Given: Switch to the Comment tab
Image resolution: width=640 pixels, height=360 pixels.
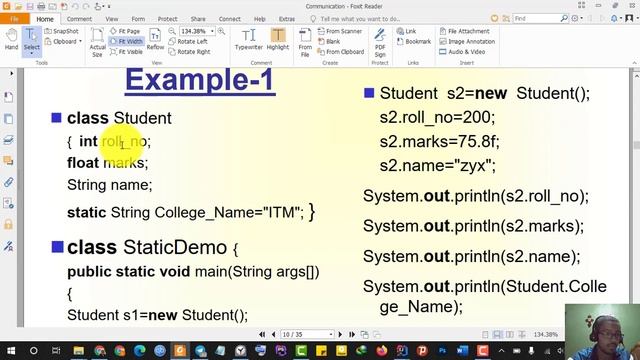Looking at the screenshot, I should pyautogui.click(x=79, y=19).
